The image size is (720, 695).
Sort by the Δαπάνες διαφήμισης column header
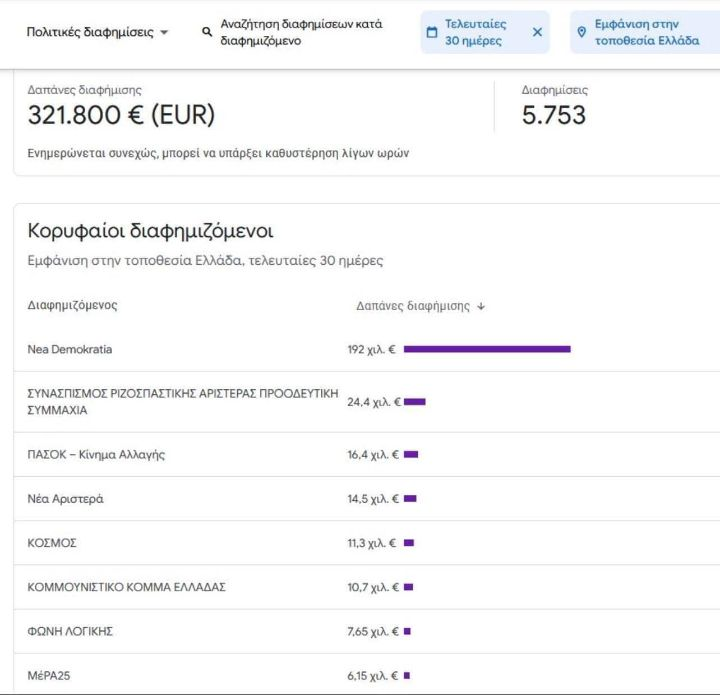pyautogui.click(x=413, y=306)
